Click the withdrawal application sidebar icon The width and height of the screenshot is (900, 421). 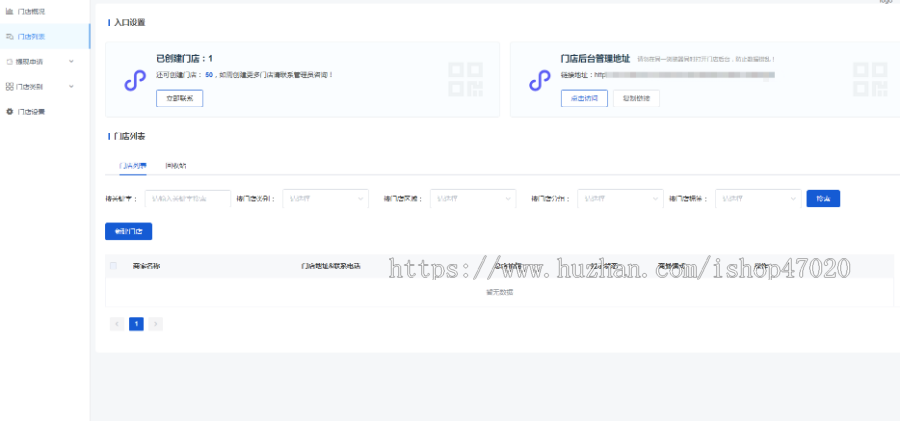9,61
